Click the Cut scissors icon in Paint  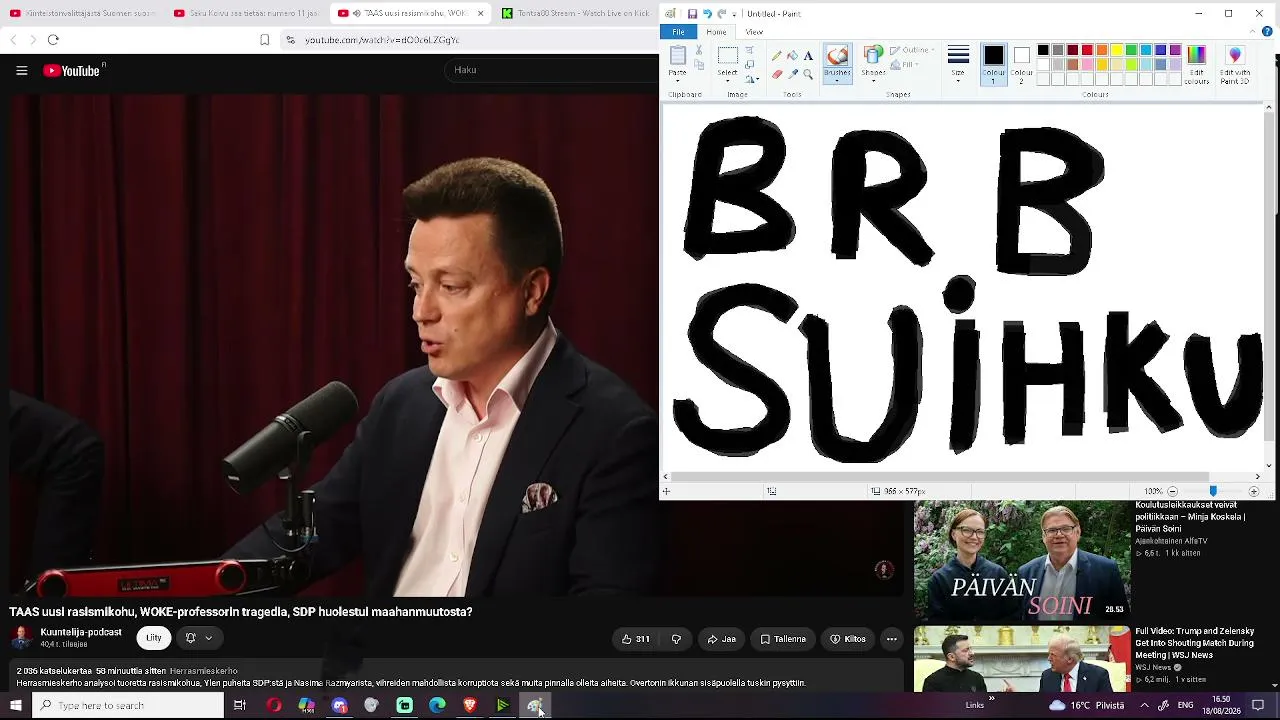point(699,50)
